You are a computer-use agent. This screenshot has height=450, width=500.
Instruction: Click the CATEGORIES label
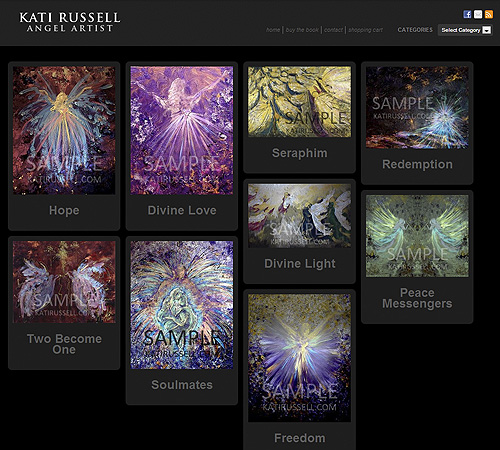tap(415, 30)
